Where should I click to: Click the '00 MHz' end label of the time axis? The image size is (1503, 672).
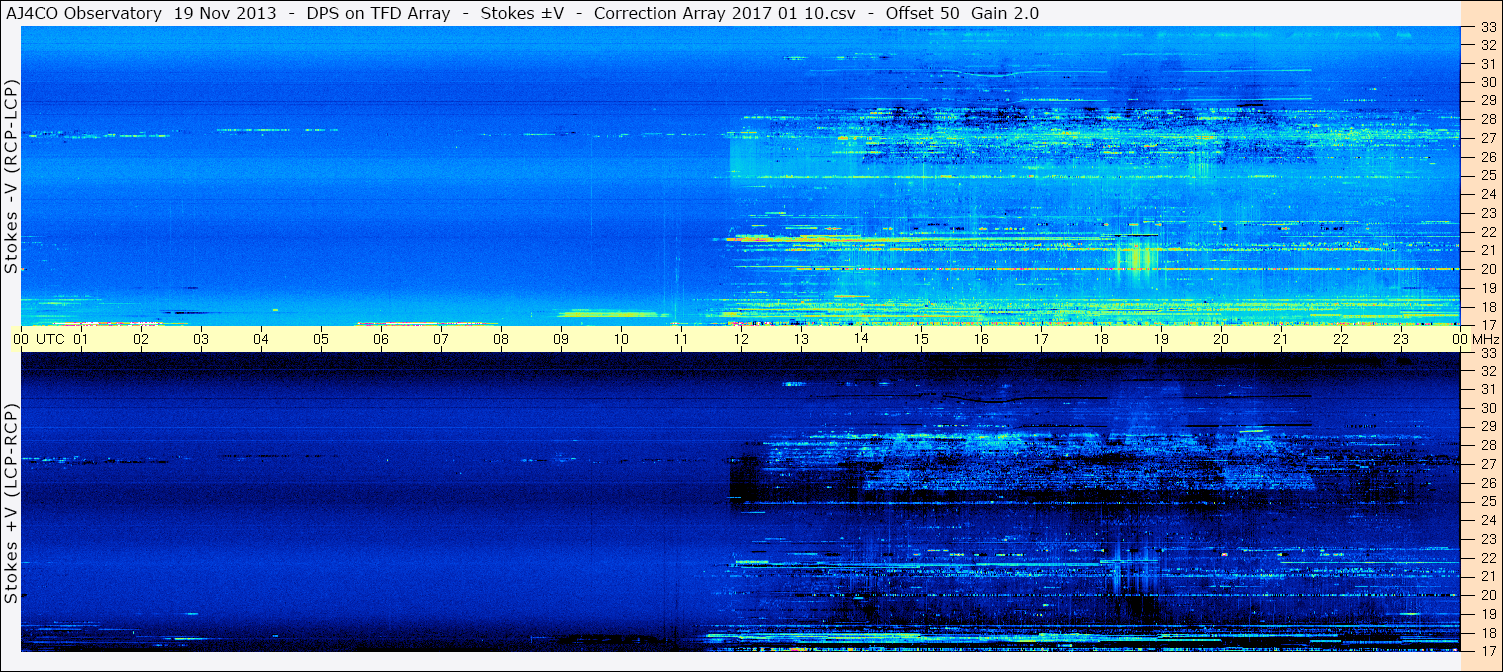(1475, 339)
